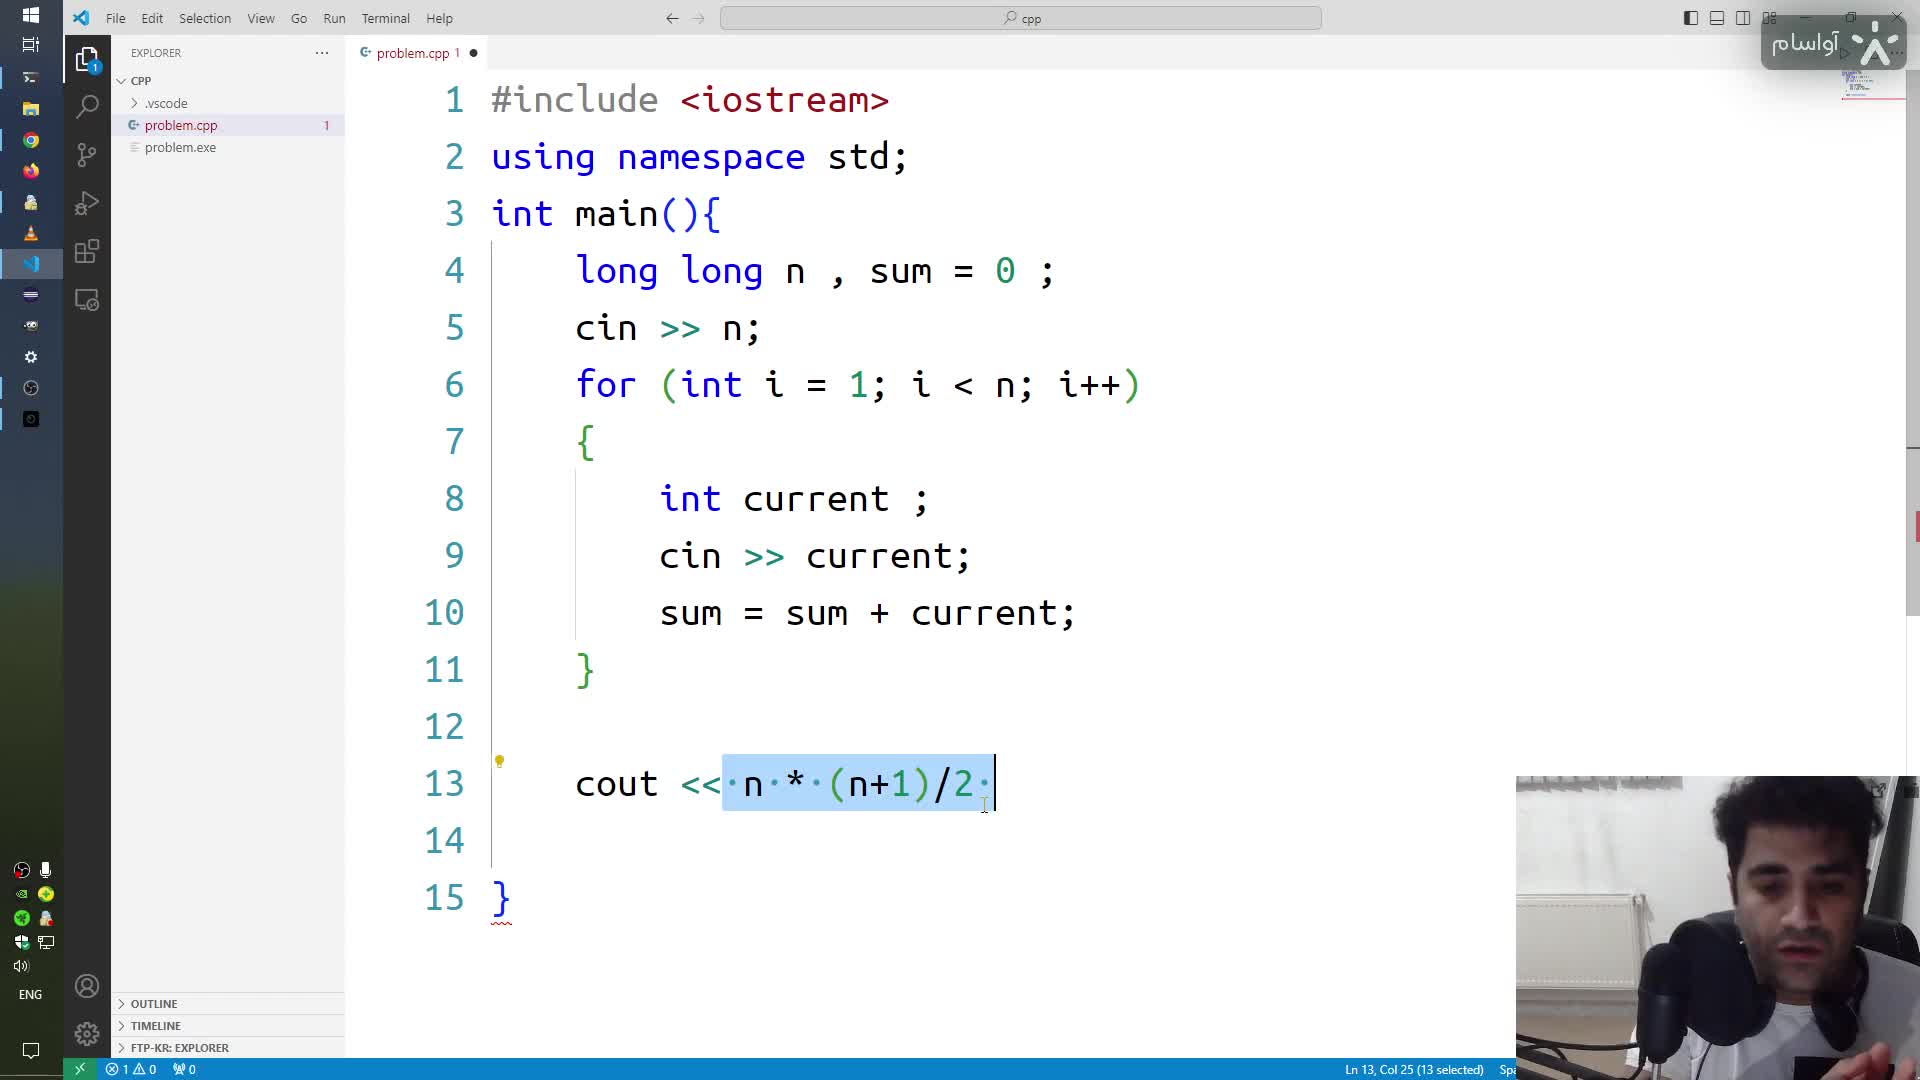Expand the .vscode folder

pos(165,103)
